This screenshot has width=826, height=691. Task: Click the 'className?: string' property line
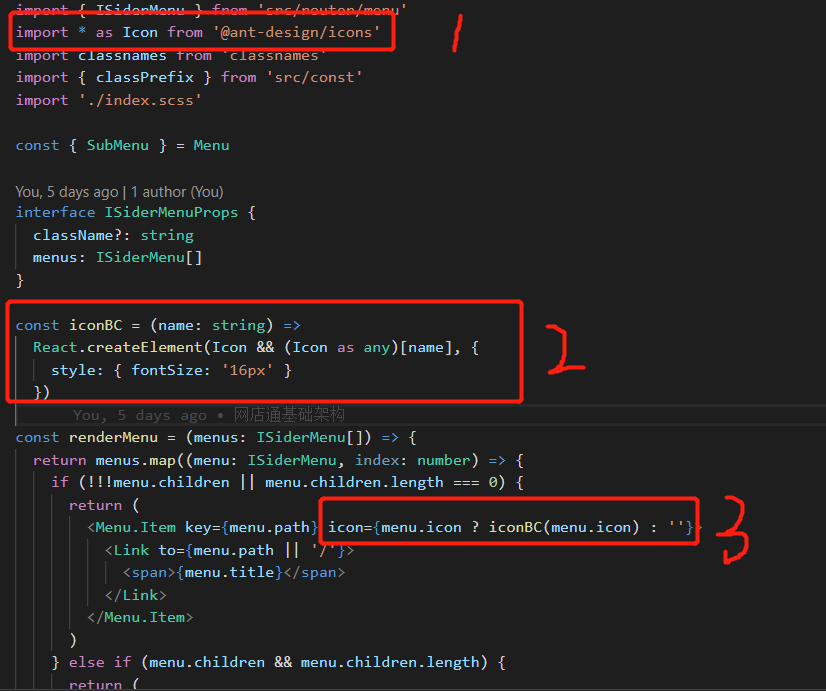click(x=113, y=235)
